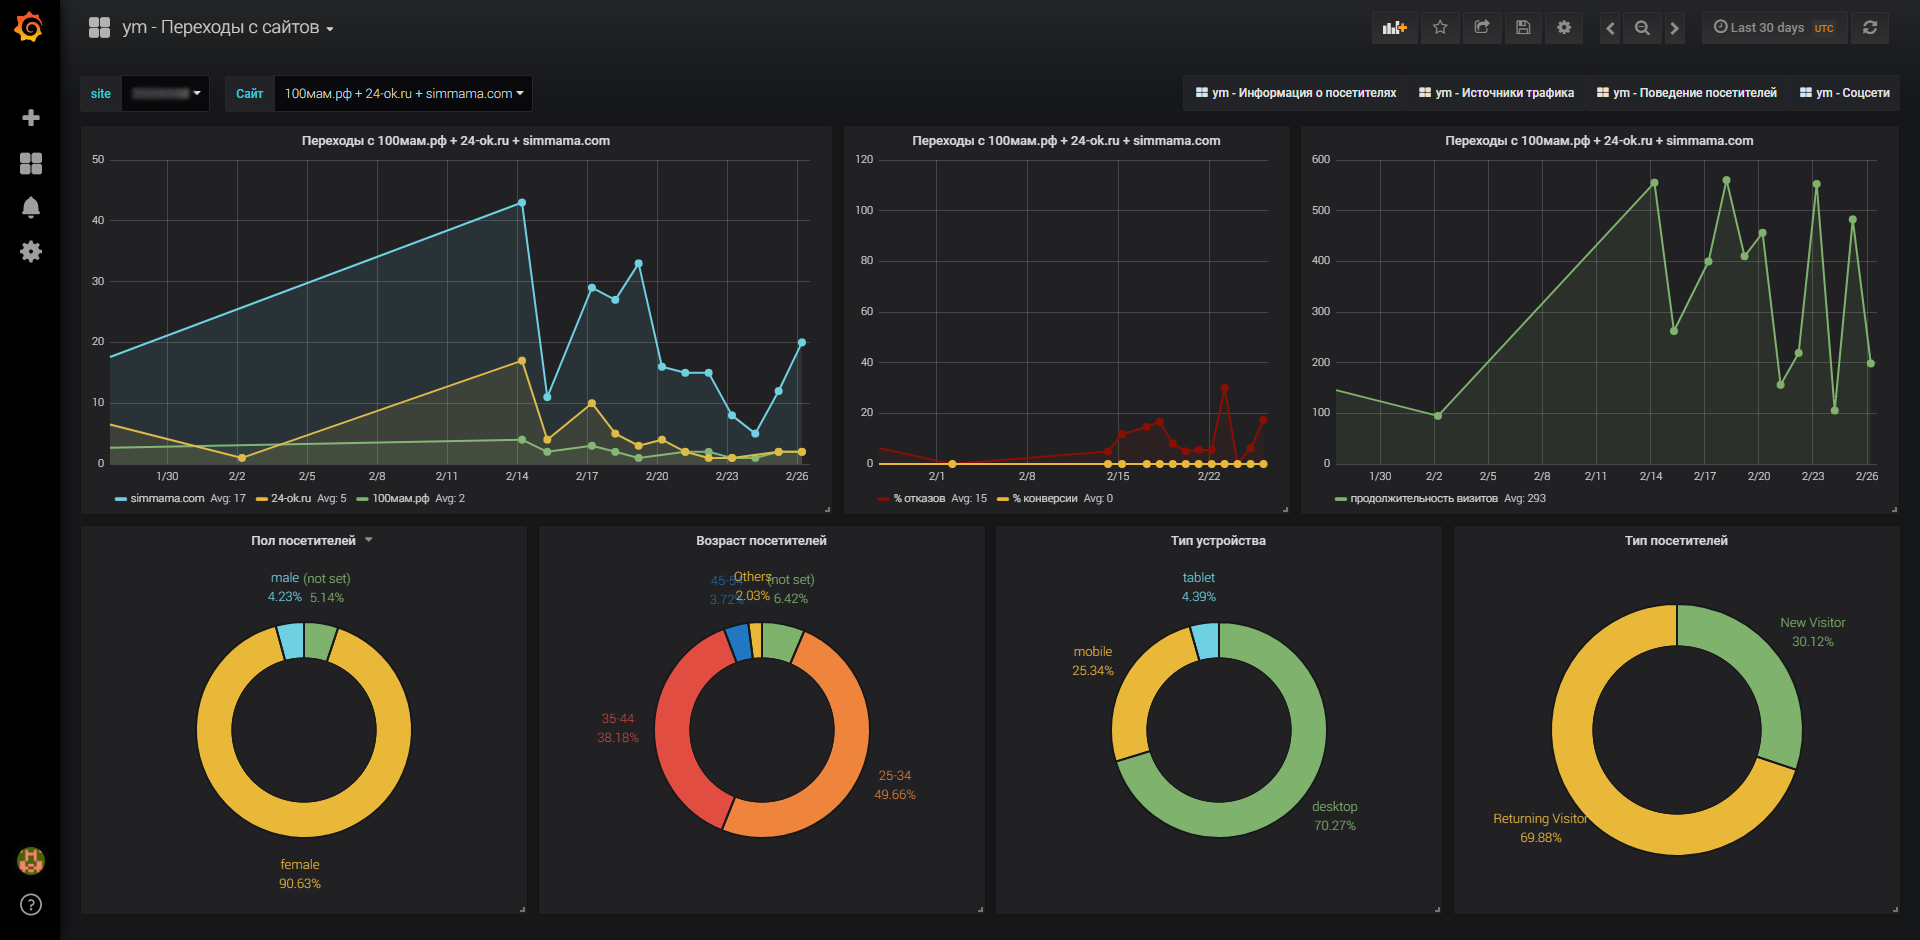Expand the Сайт variable dropdown
Image resolution: width=1920 pixels, height=940 pixels.
404,94
